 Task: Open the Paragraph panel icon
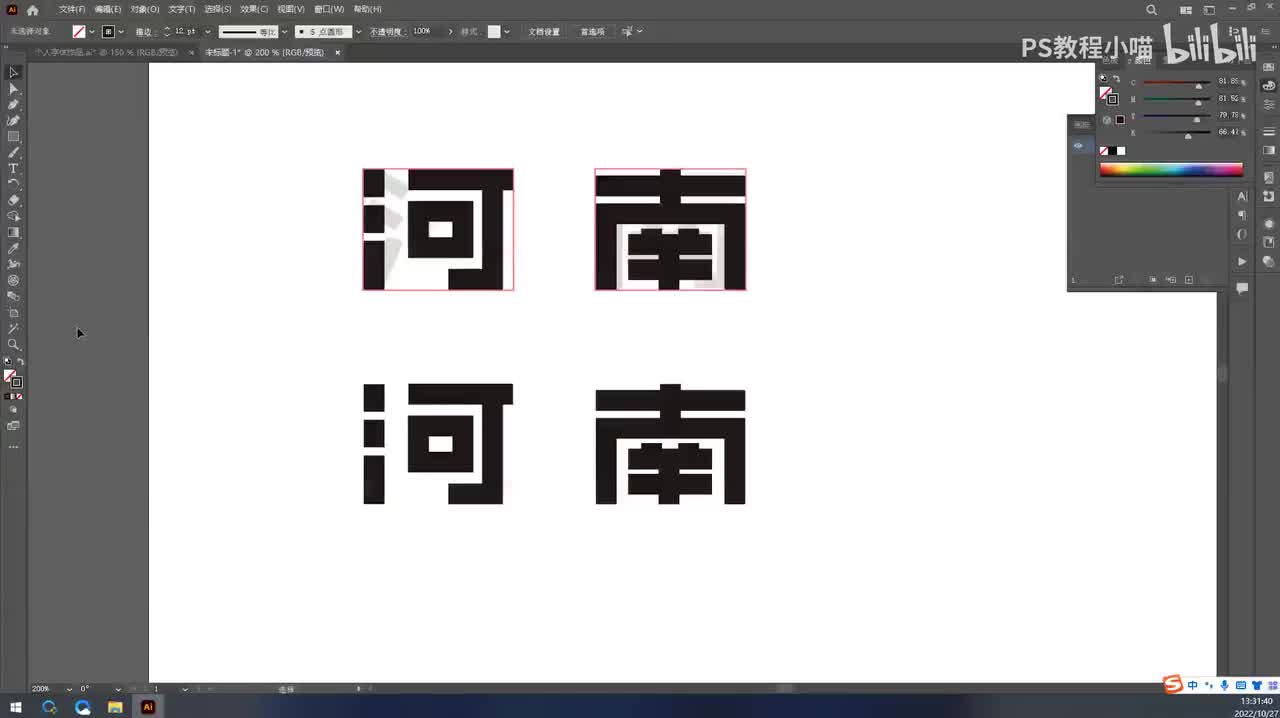click(1242, 215)
